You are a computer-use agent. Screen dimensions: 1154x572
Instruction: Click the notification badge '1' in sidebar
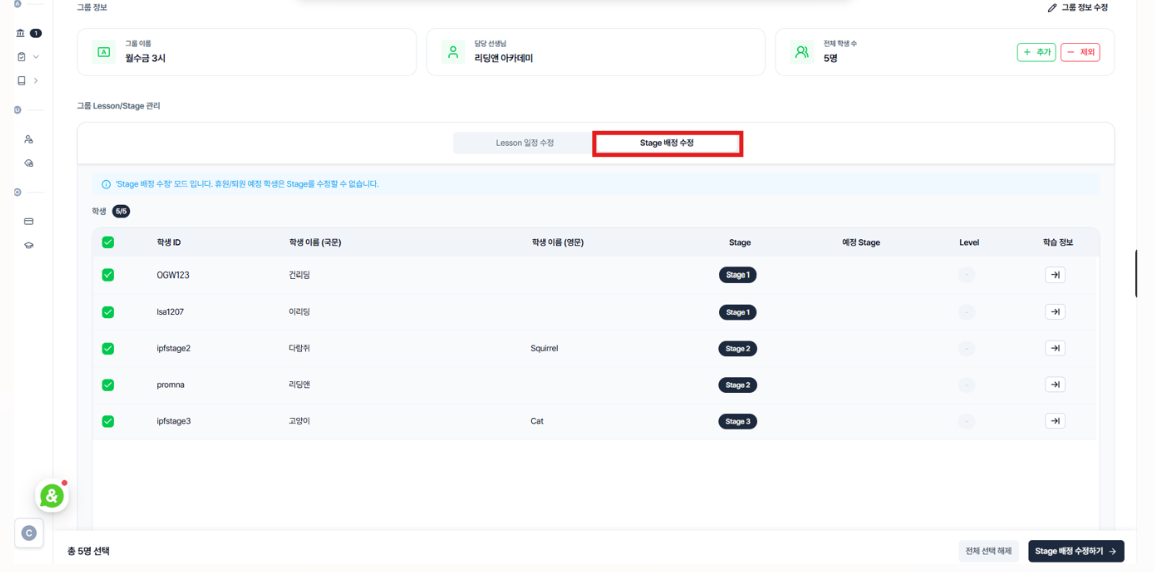coord(36,33)
